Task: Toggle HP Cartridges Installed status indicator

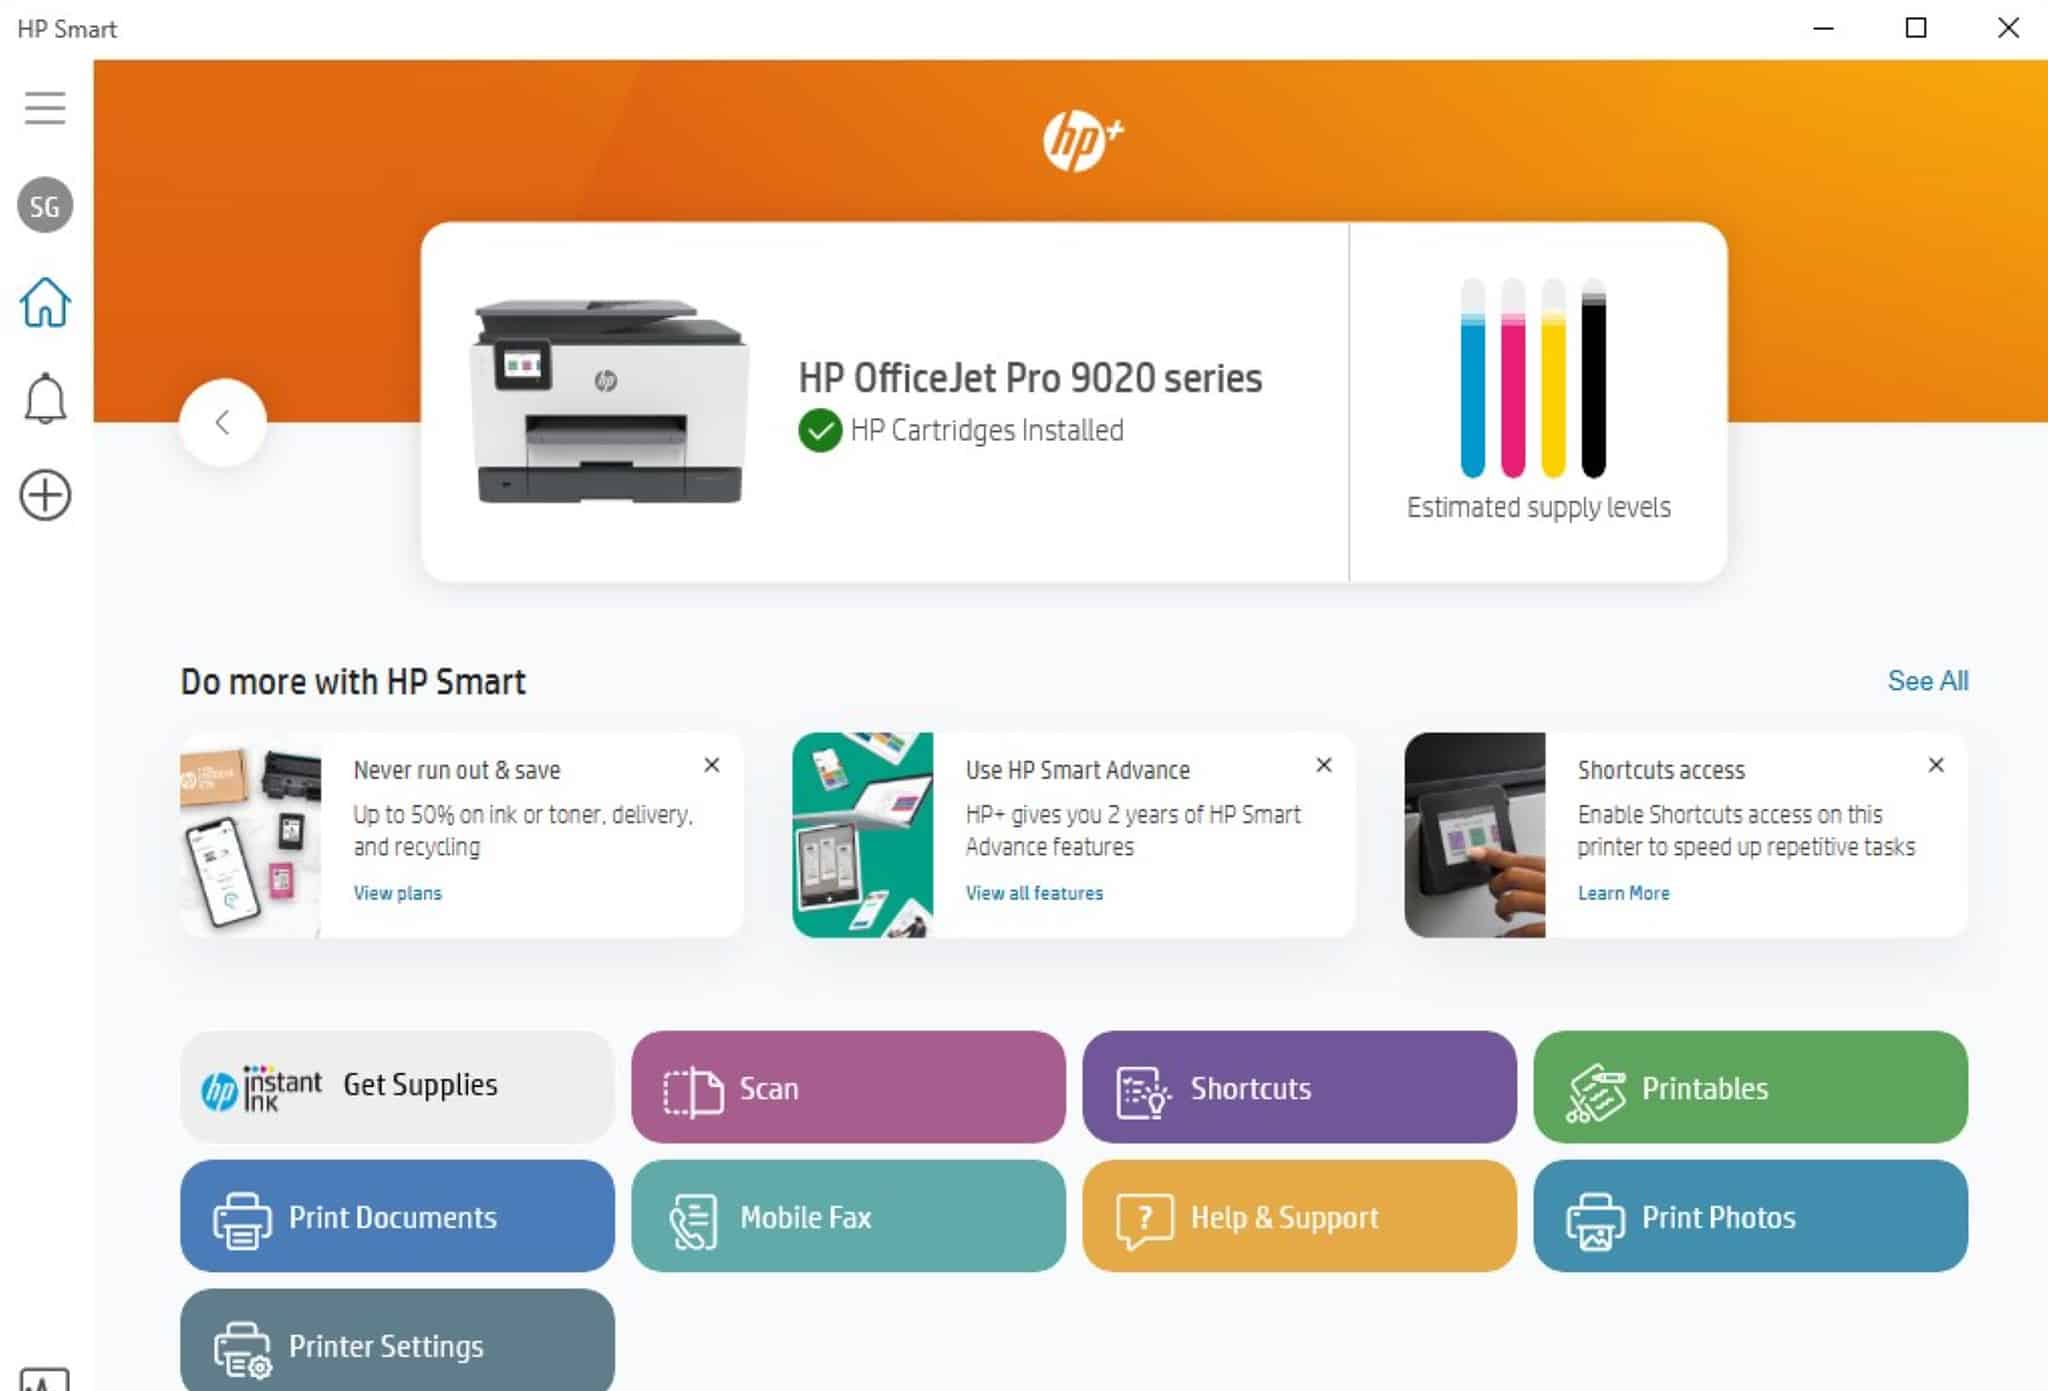Action: point(817,430)
